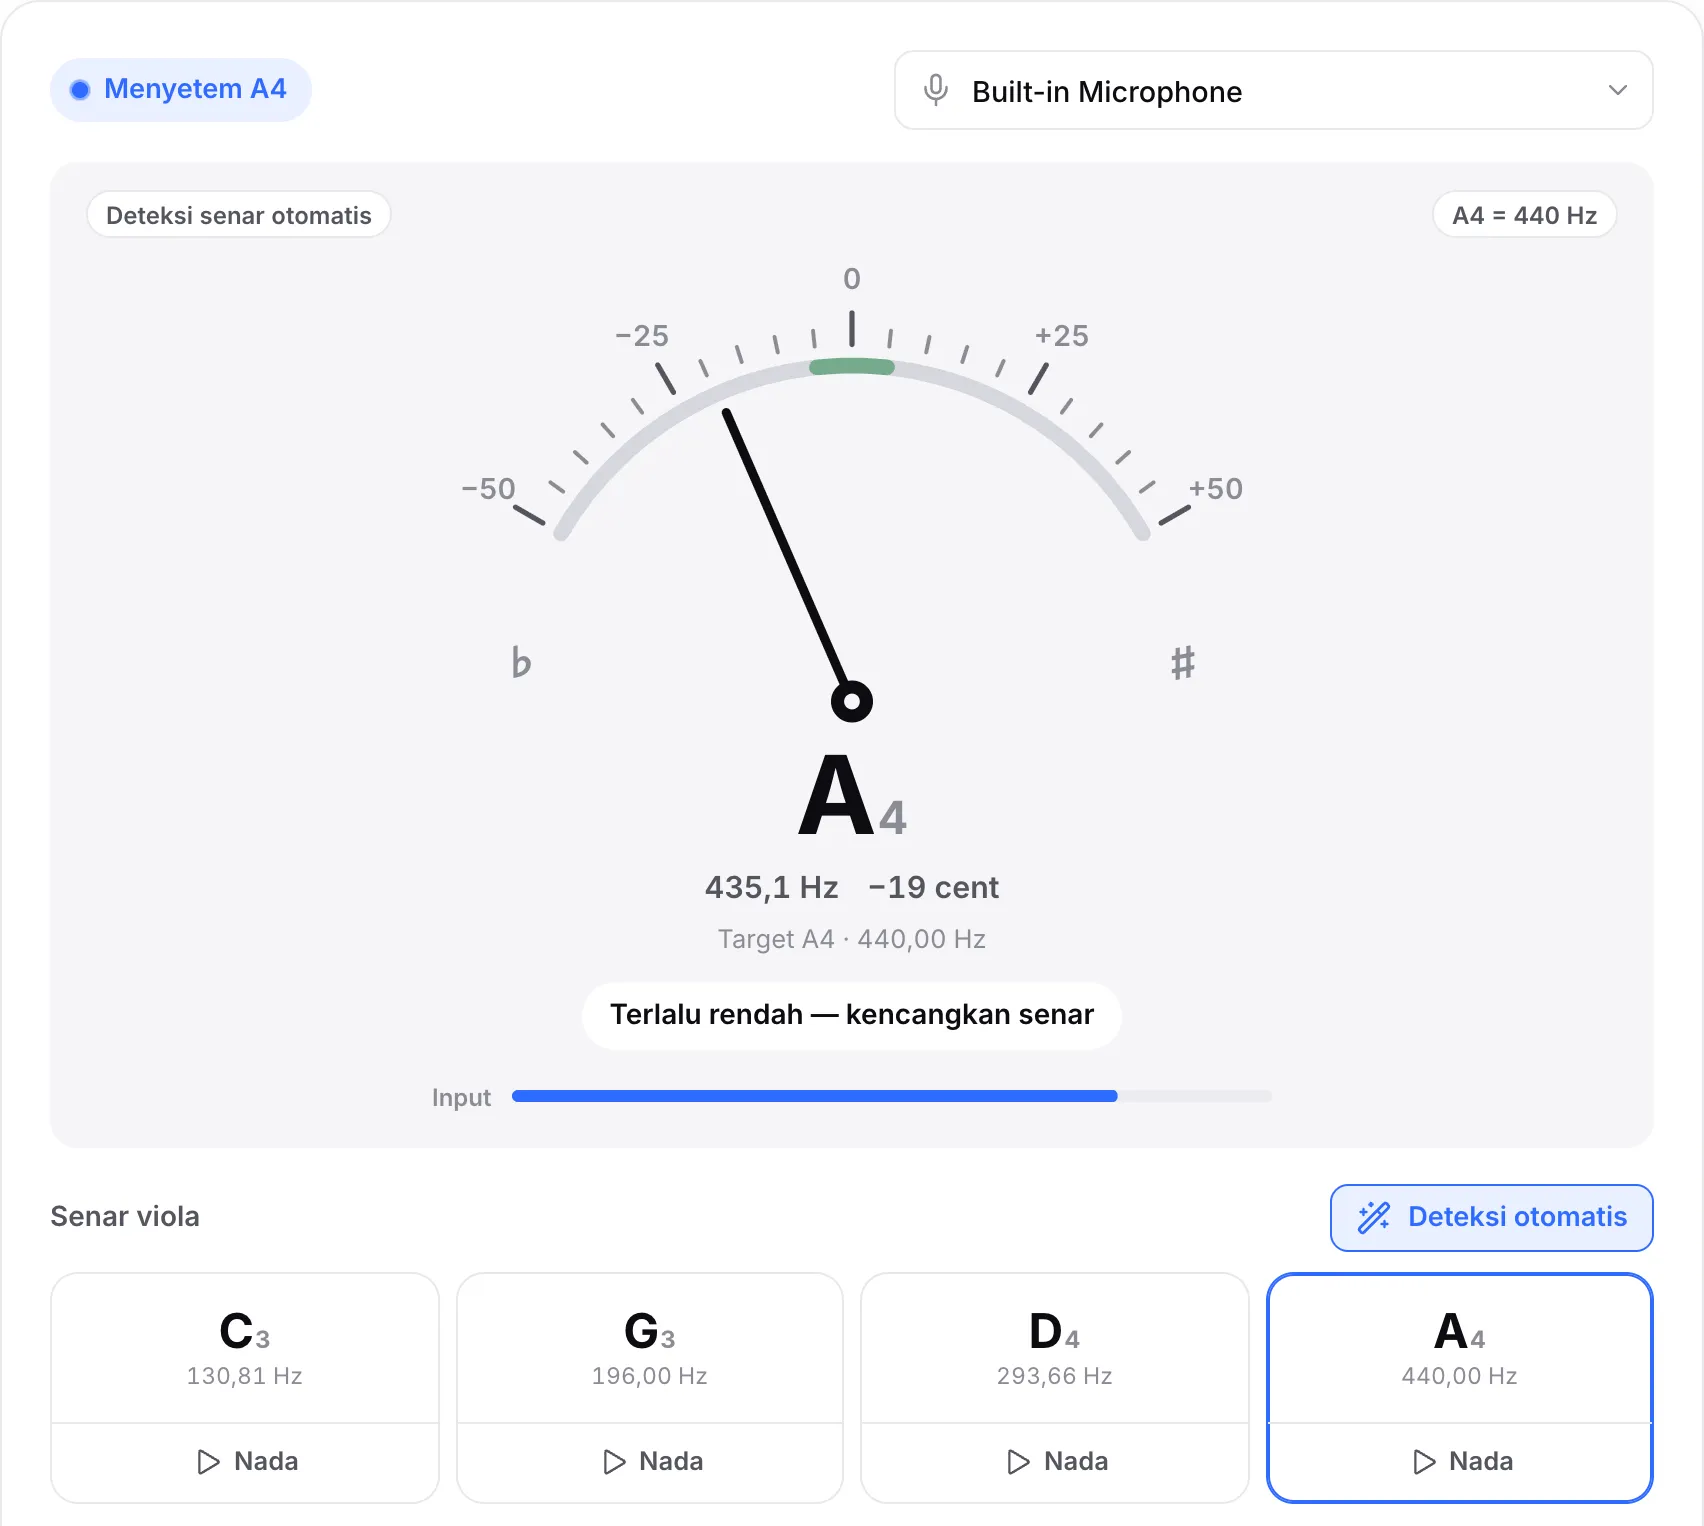Click the sharp symbol on the gauge
The height and width of the screenshot is (1526, 1704).
(1183, 662)
